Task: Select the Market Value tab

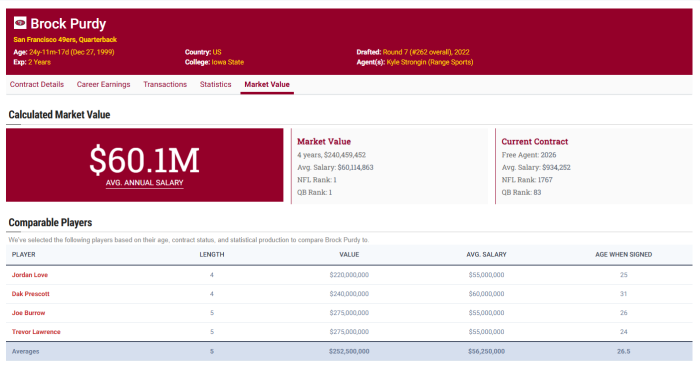Action: pyautogui.click(x=267, y=84)
